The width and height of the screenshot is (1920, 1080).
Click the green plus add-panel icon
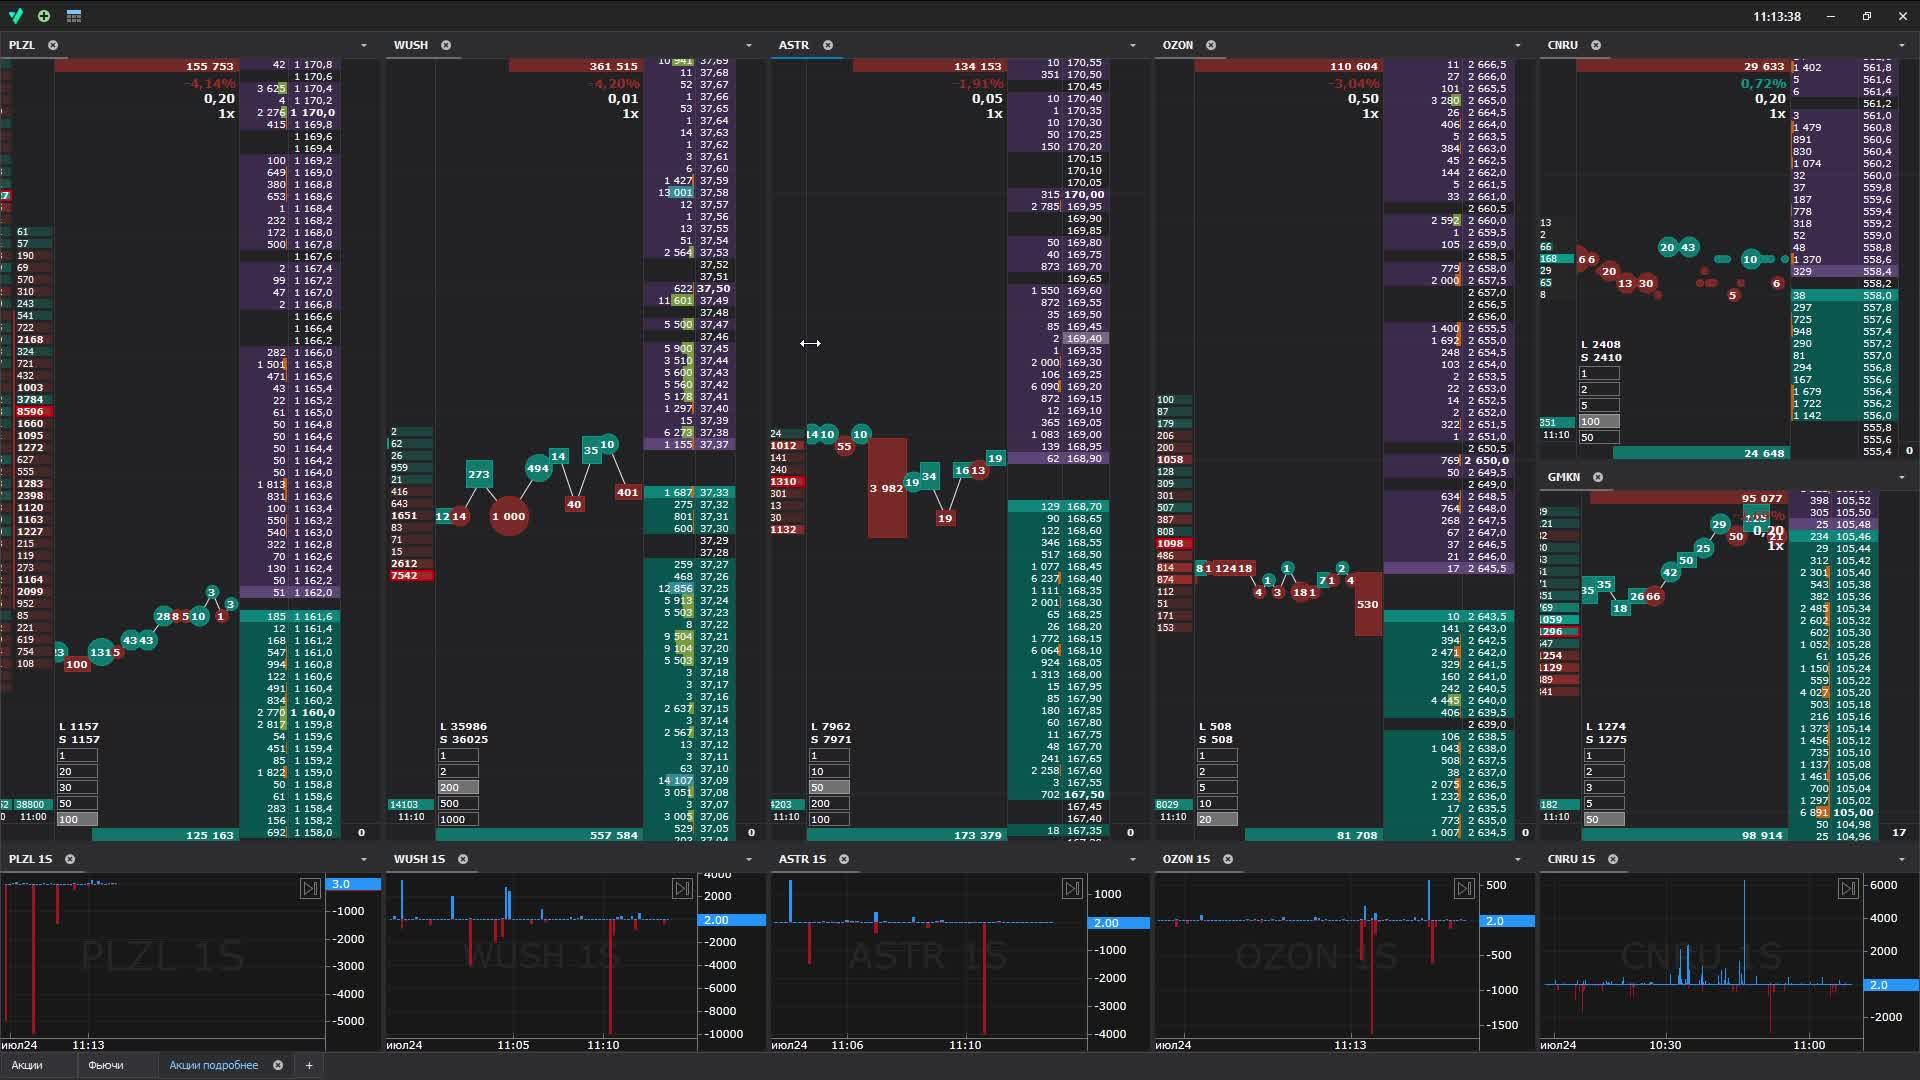tap(44, 16)
